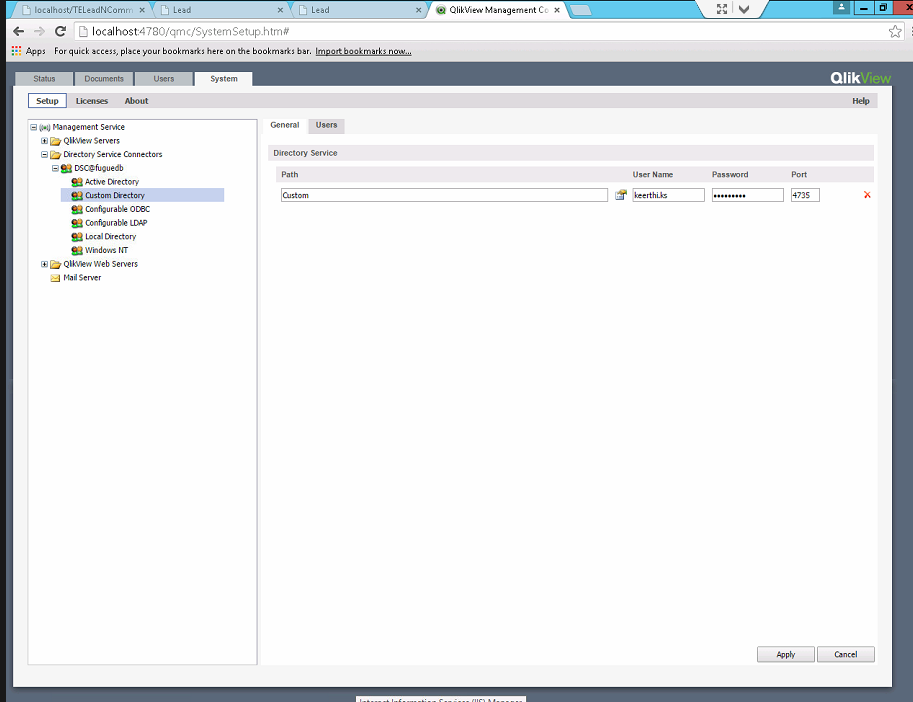This screenshot has height=702, width=913.
Task: Click the browser back arrow
Action: [19, 31]
